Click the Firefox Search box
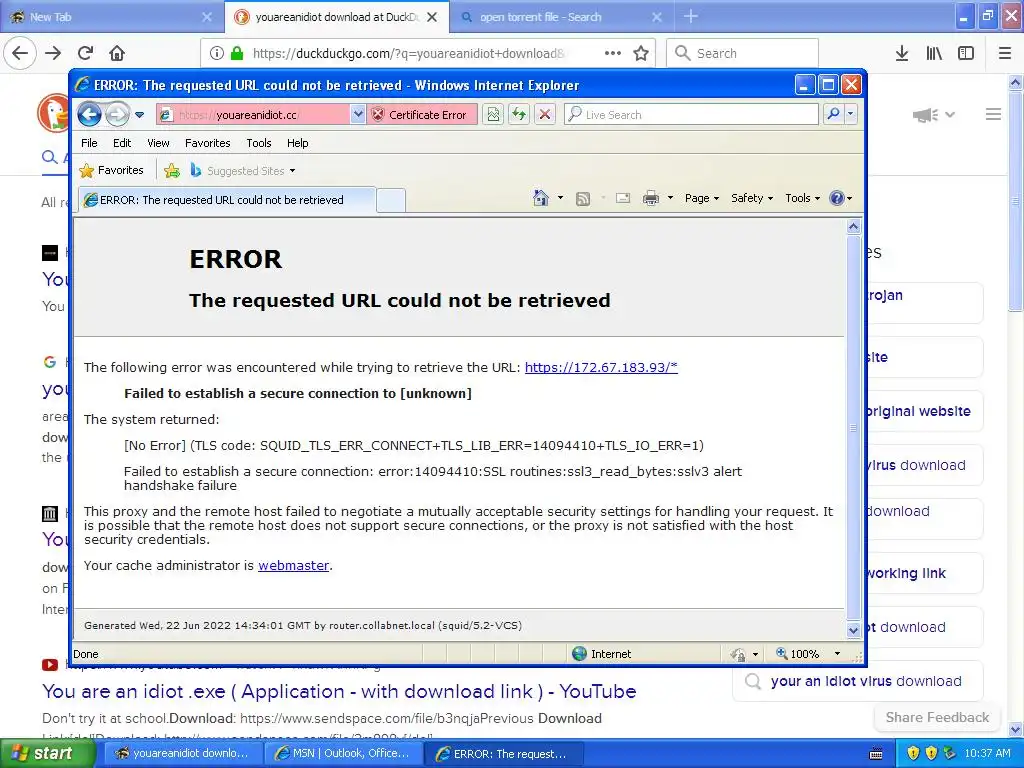Screen dimensions: 1024x768 click(x=743, y=54)
